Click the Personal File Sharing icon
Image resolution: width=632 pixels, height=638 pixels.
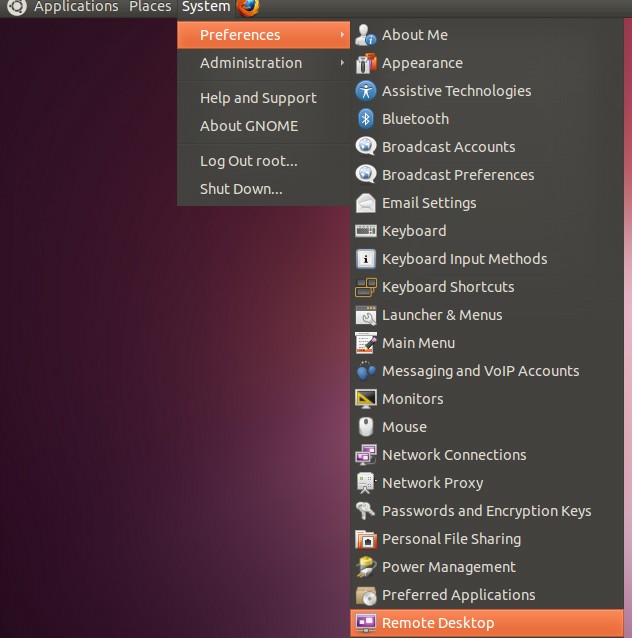pyautogui.click(x=365, y=539)
